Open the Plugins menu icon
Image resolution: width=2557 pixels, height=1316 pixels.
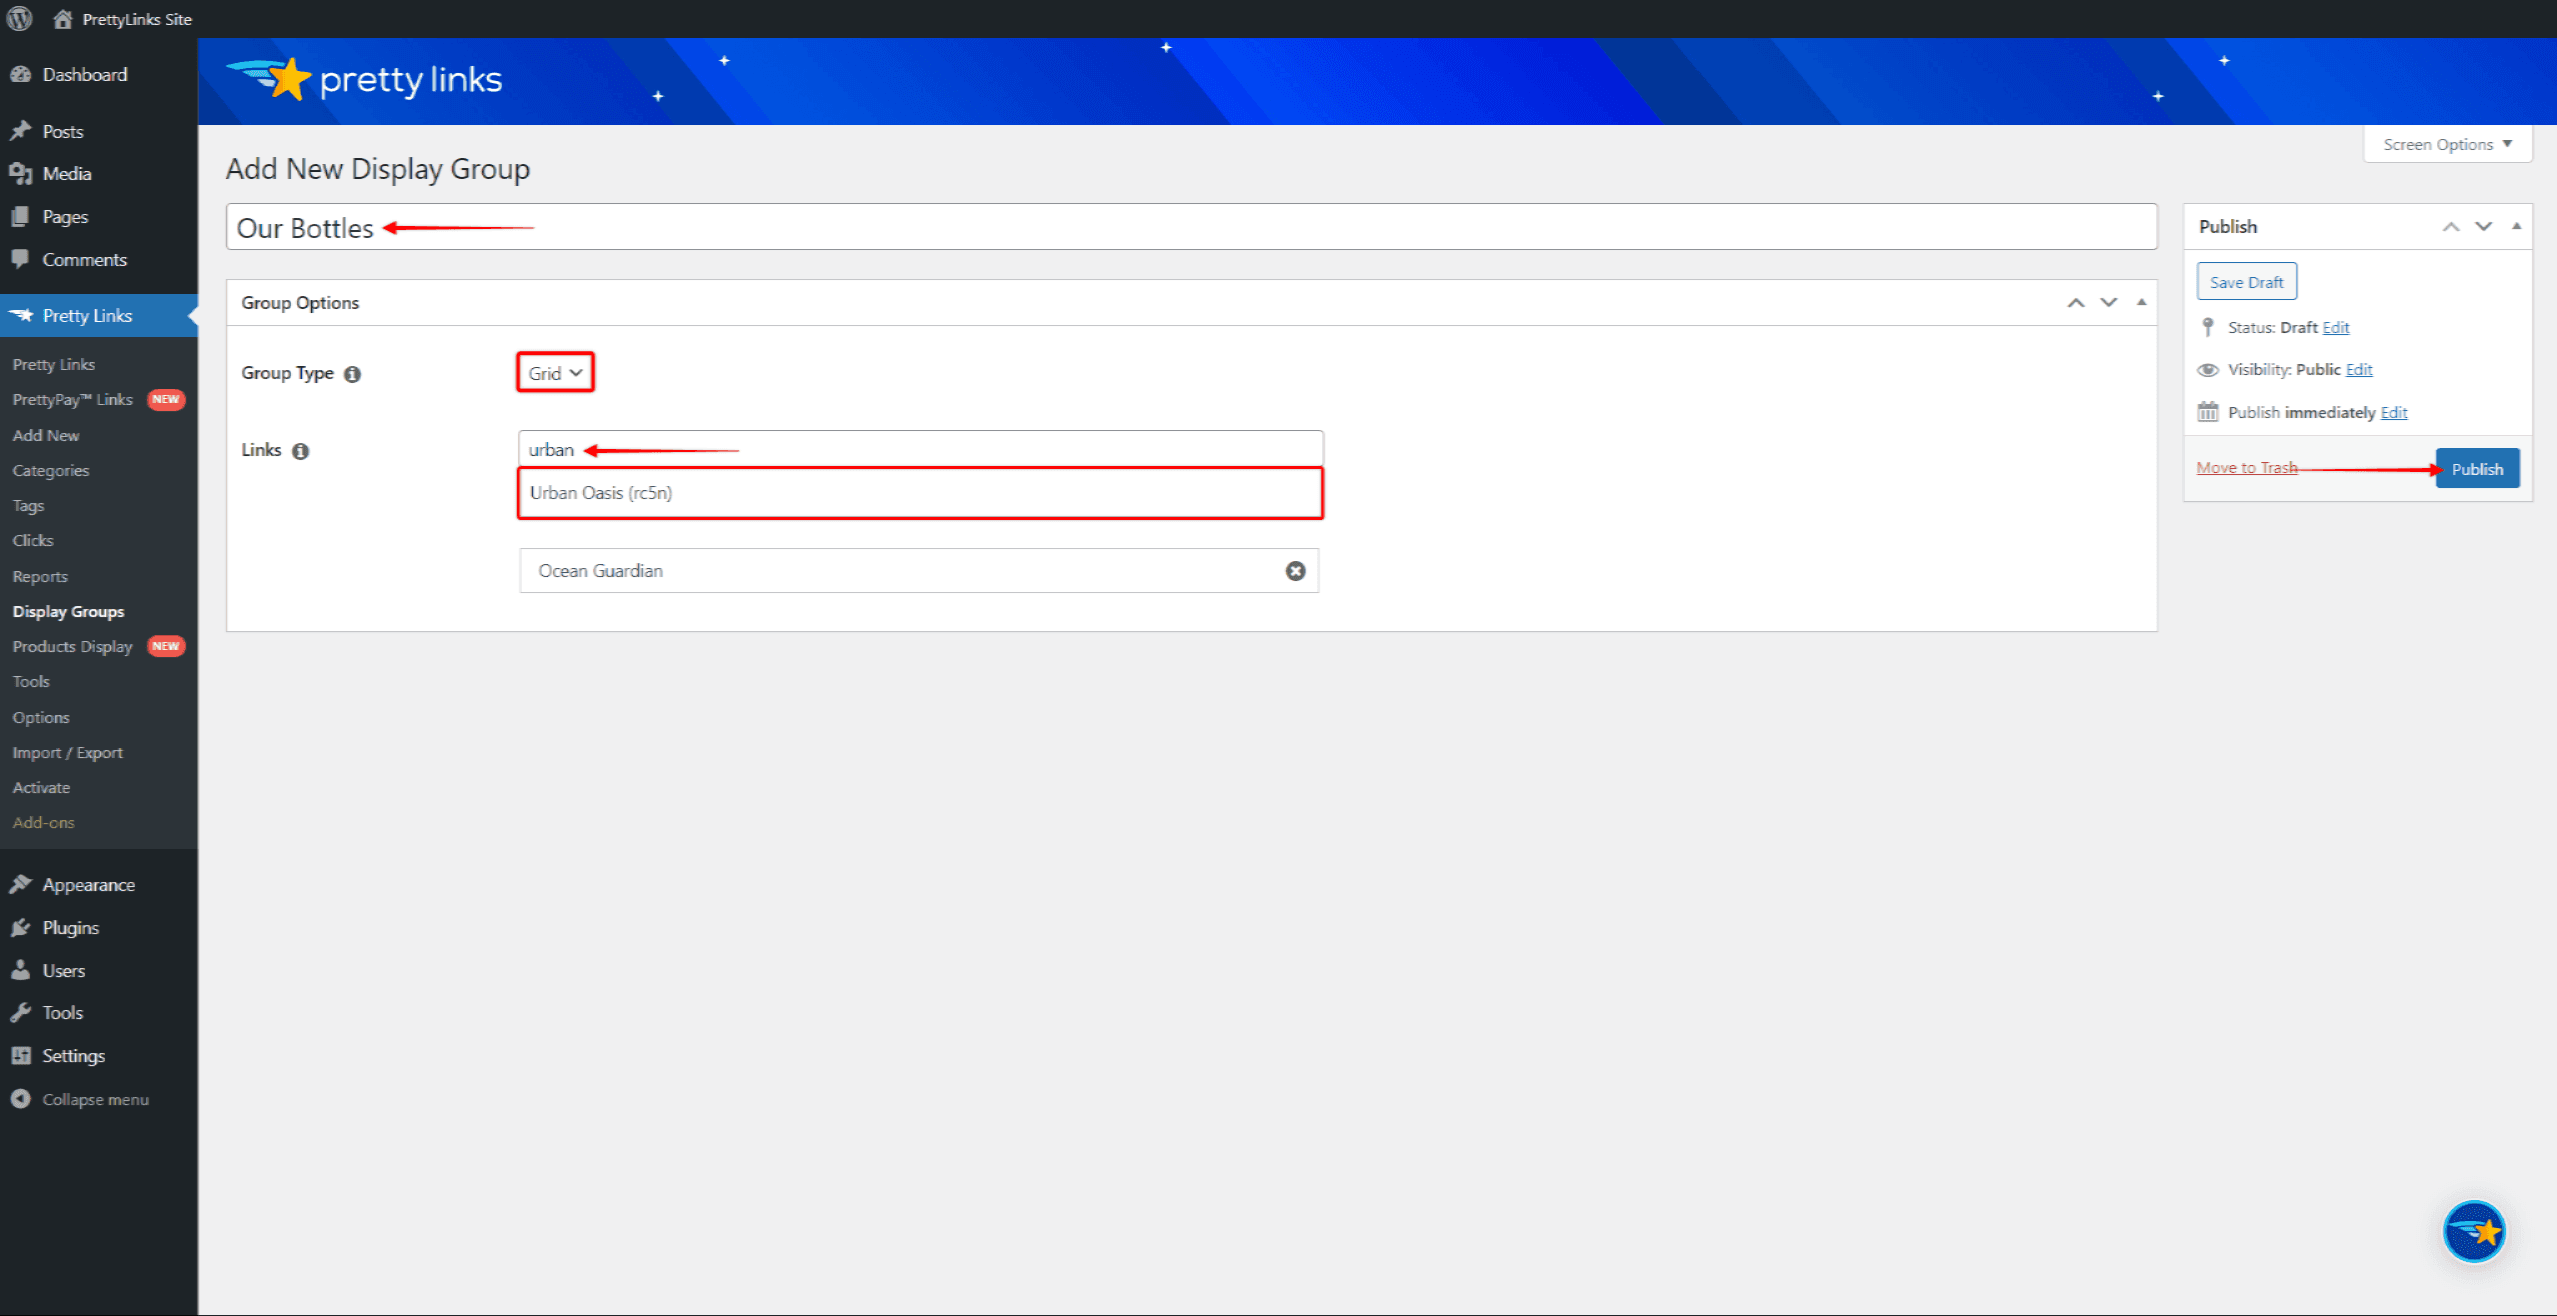[x=20, y=927]
